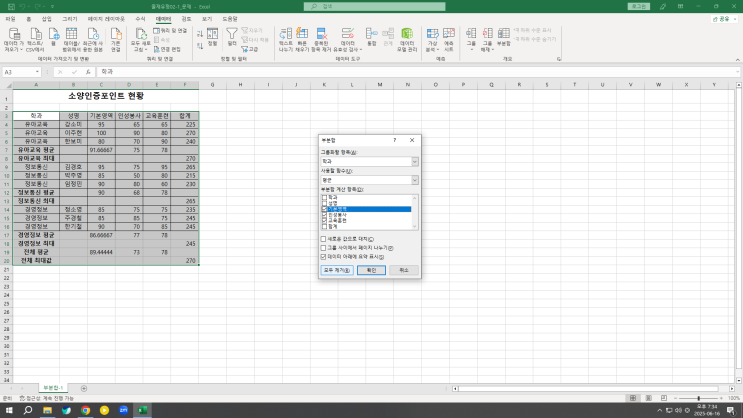The image size is (743, 418).
Task: Select the Data Validation (데이터 유효성 검사) icon
Action: (x=347, y=40)
